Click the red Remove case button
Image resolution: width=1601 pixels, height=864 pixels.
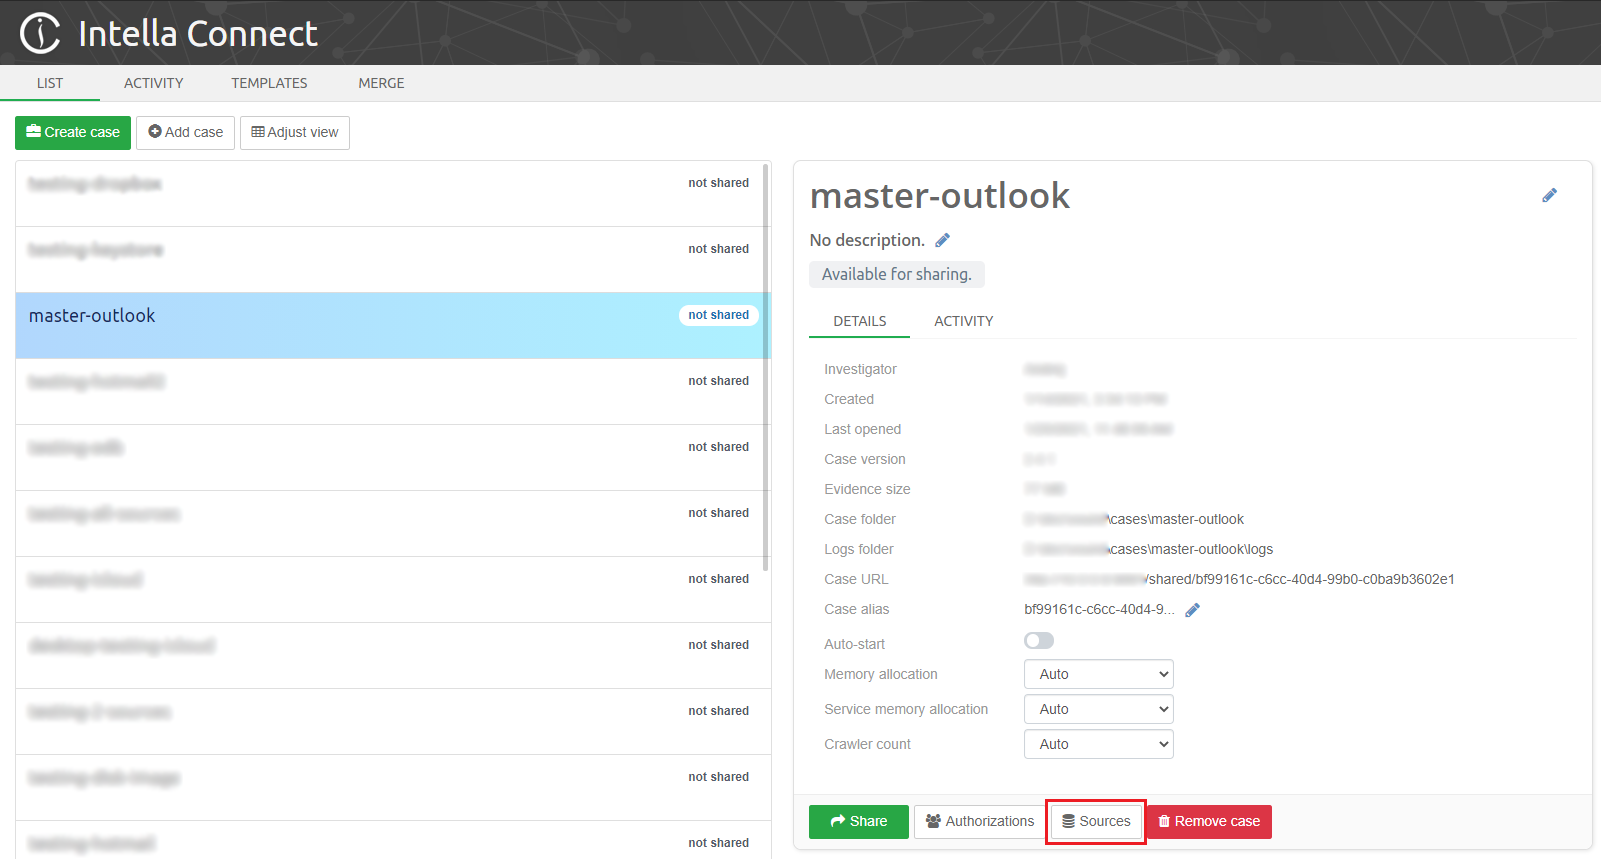(1209, 821)
